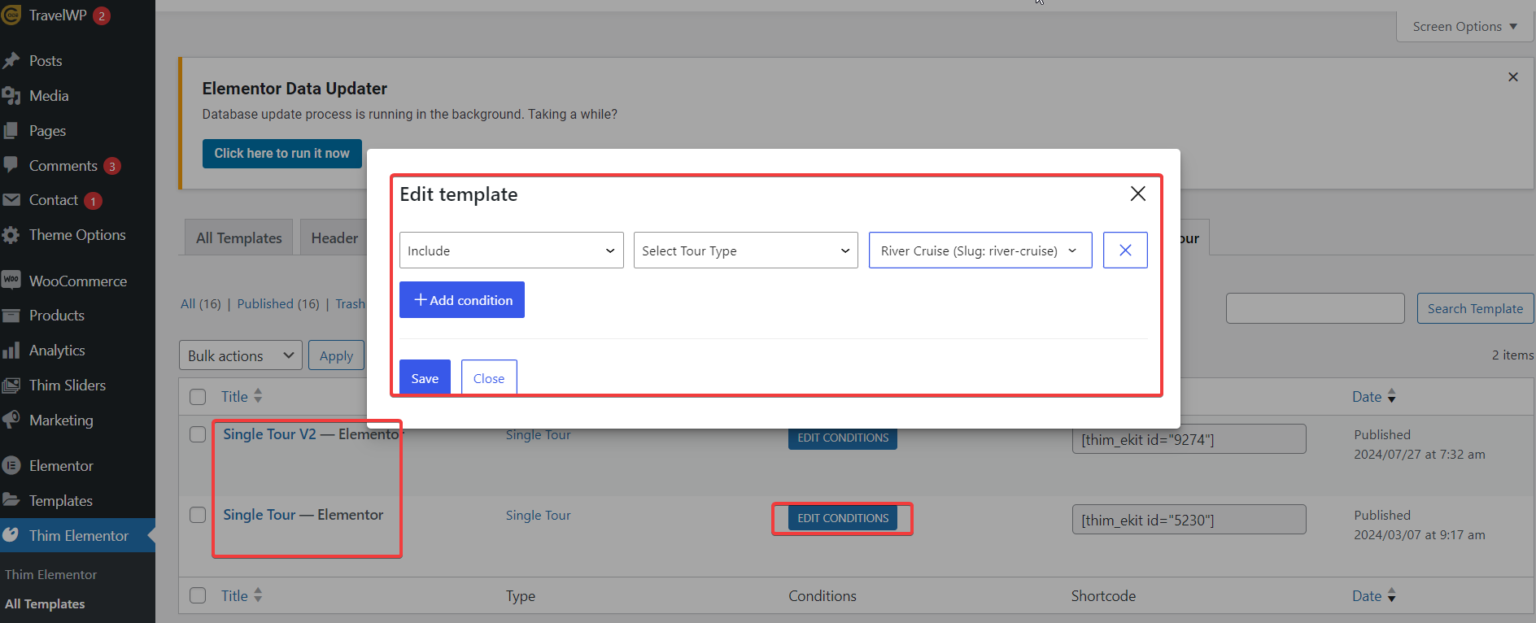Image resolution: width=1536 pixels, height=623 pixels.
Task: Switch to the All Templates tab
Action: coord(239,238)
